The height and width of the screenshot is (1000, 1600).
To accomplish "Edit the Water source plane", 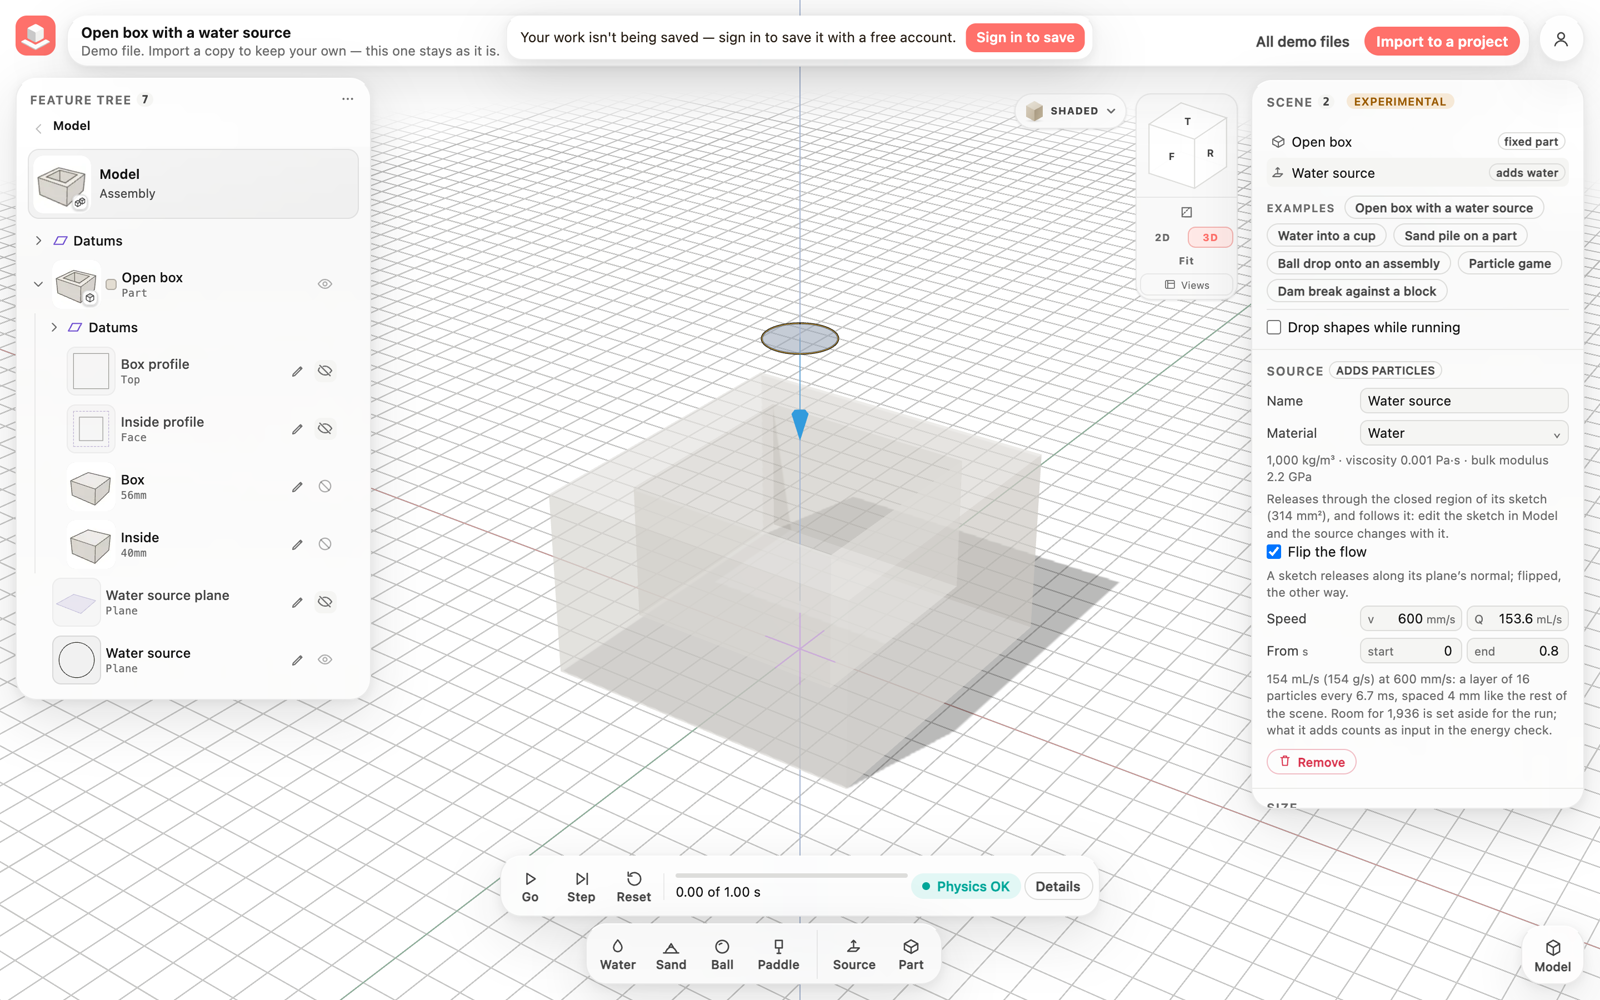I will click(297, 602).
